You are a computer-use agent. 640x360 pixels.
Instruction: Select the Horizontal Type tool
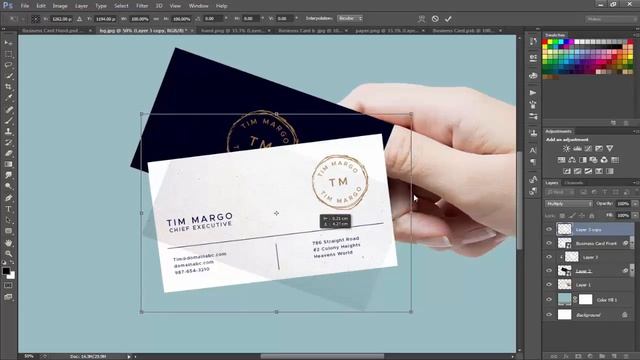(8, 209)
